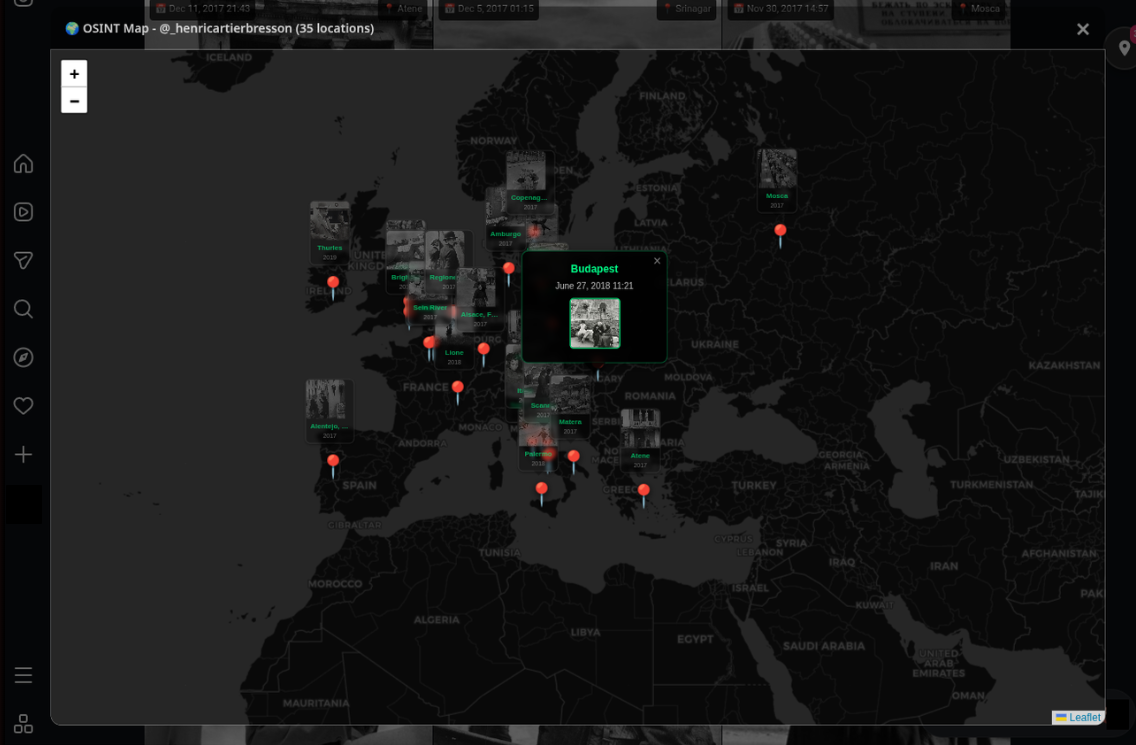Select the red pin in central France
Image resolution: width=1136 pixels, height=745 pixels.
pyautogui.click(x=458, y=392)
